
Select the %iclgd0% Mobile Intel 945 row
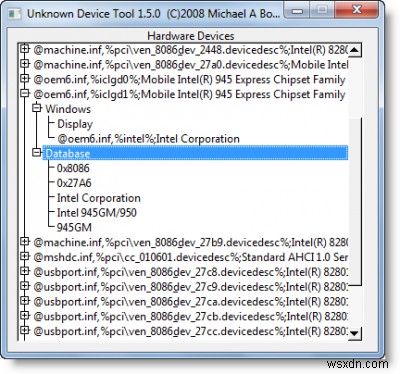tap(189, 80)
